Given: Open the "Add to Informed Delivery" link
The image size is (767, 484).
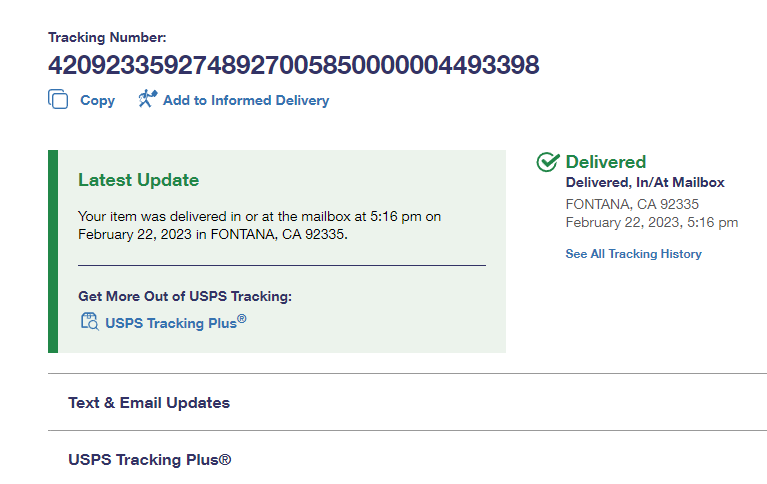Looking at the screenshot, I should pyautogui.click(x=245, y=100).
